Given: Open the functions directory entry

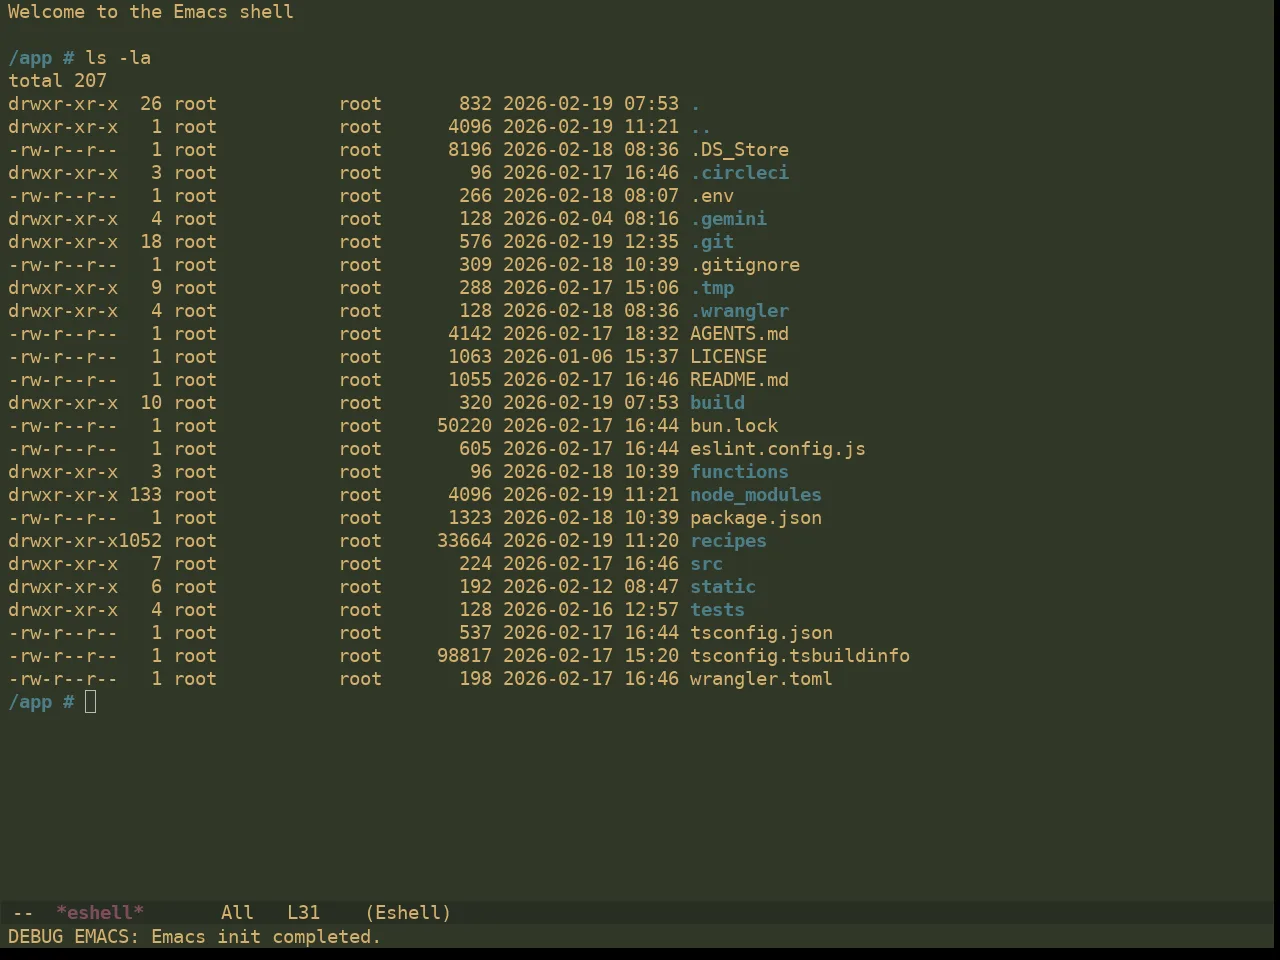Looking at the screenshot, I should point(739,472).
